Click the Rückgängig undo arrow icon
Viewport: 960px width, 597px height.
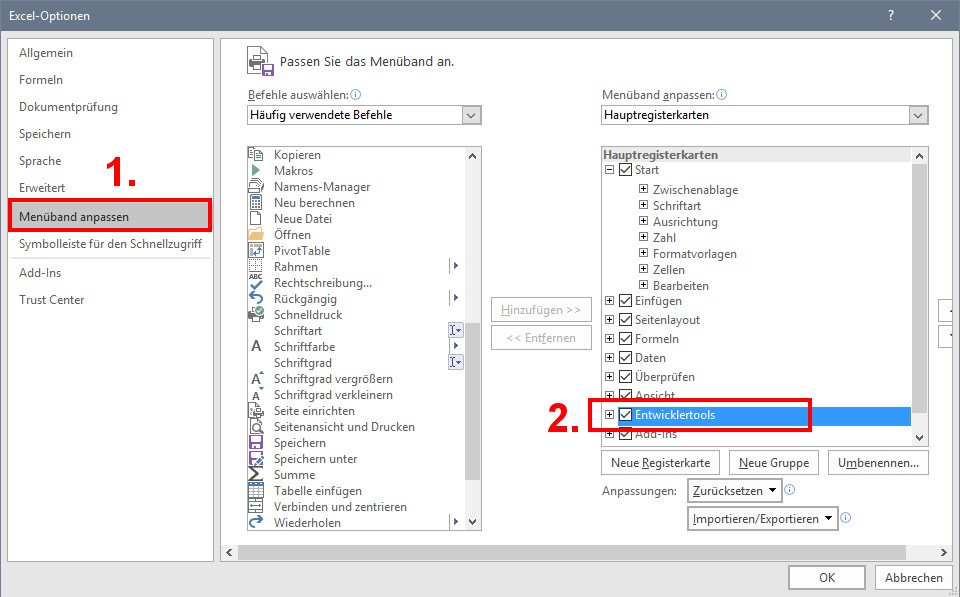(x=256, y=298)
